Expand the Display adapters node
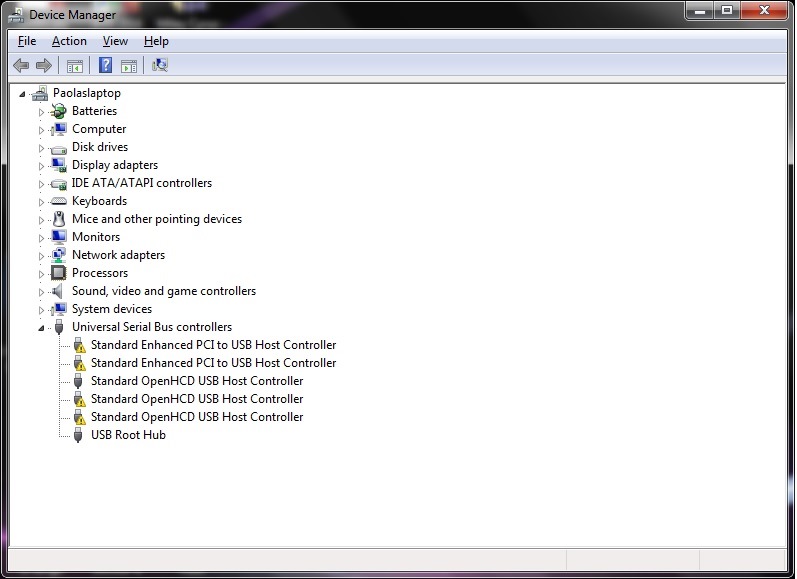797x579 pixels. coord(41,166)
